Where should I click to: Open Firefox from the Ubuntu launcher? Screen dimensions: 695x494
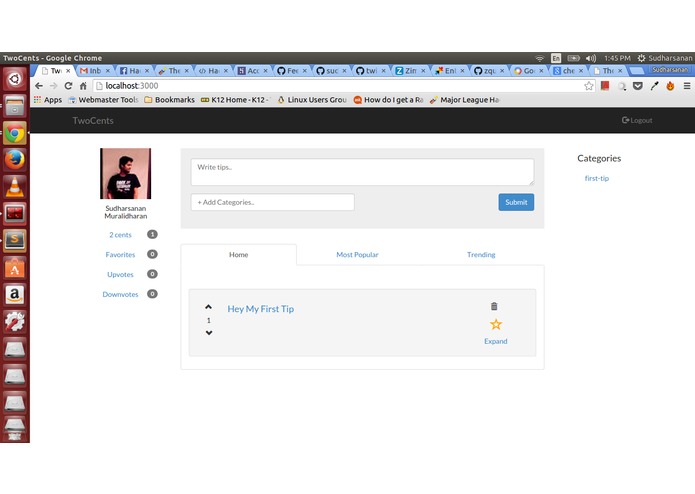[x=15, y=159]
